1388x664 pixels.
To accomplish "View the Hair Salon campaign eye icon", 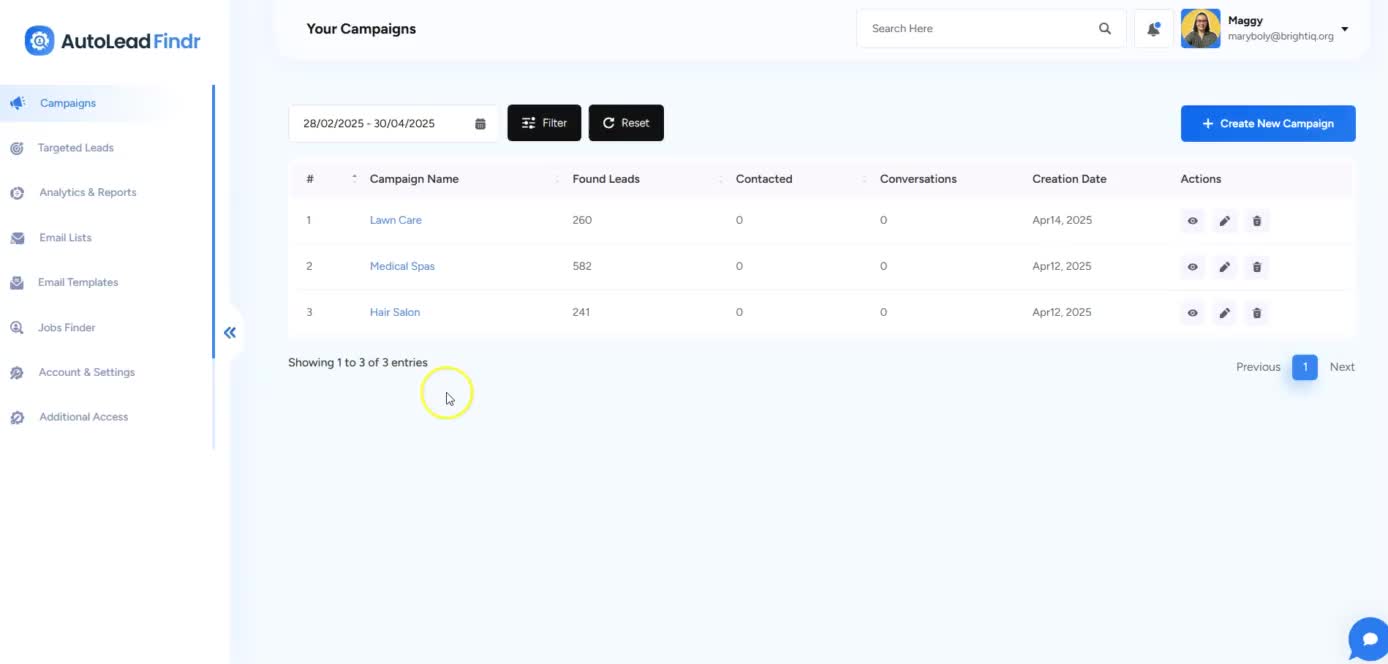I will tap(1192, 313).
